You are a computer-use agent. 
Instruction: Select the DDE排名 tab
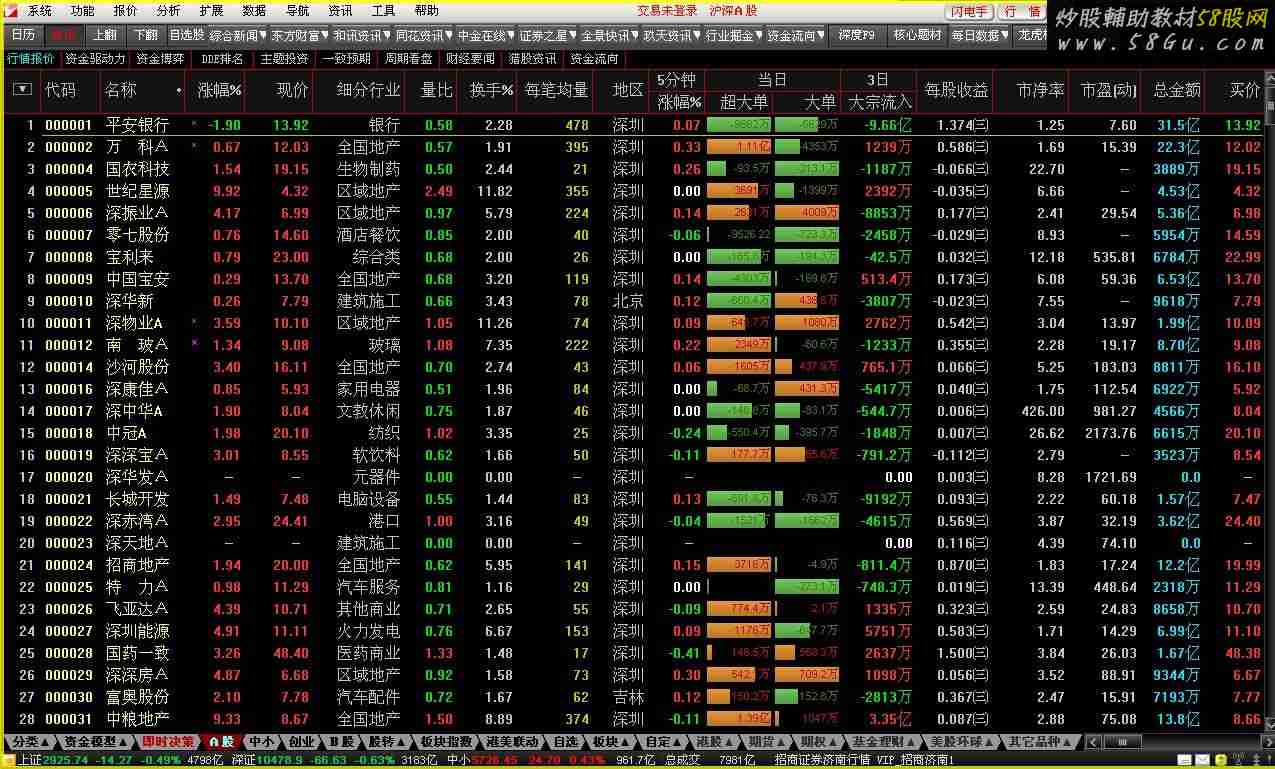[222, 59]
